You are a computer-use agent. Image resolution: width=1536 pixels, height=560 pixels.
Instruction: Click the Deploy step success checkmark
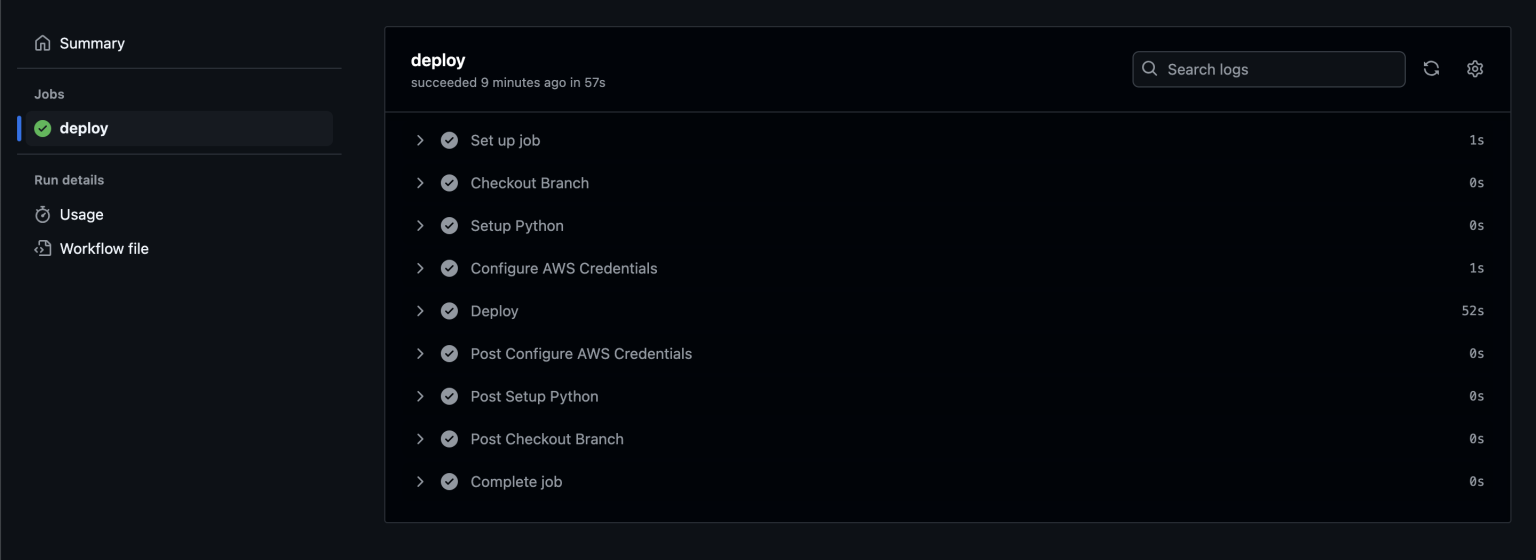coord(450,311)
